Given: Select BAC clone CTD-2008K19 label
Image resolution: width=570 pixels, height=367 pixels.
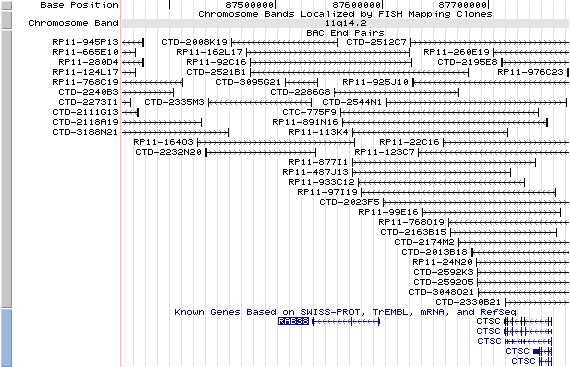Looking at the screenshot, I should (194, 42).
